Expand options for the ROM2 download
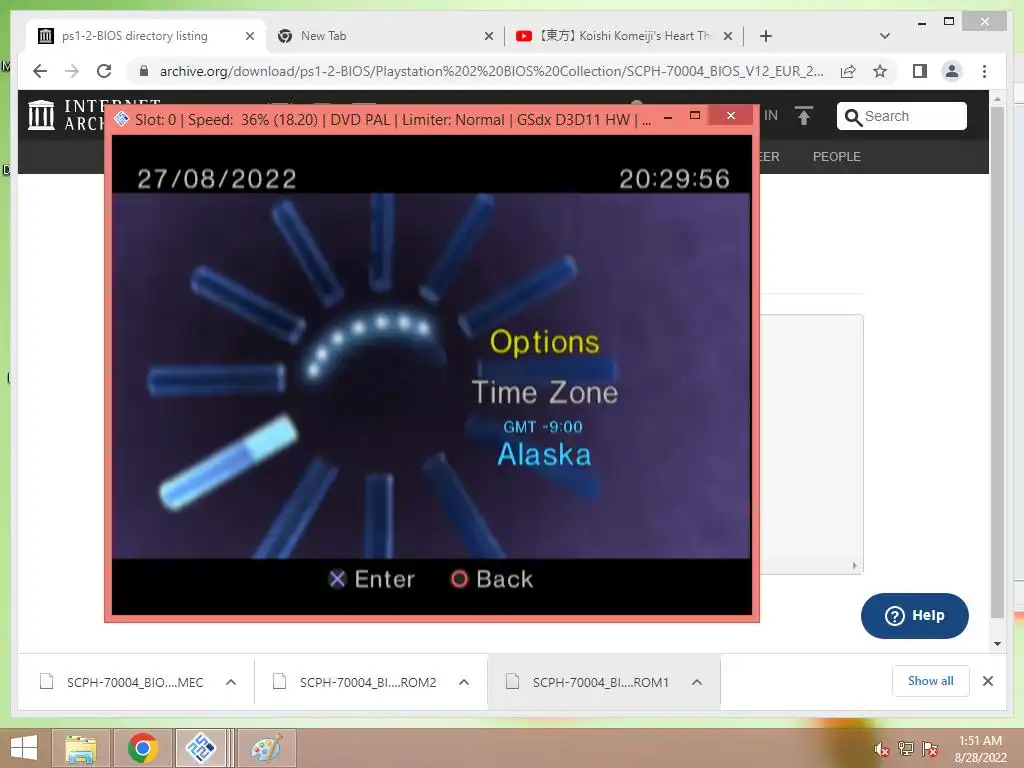 point(464,682)
